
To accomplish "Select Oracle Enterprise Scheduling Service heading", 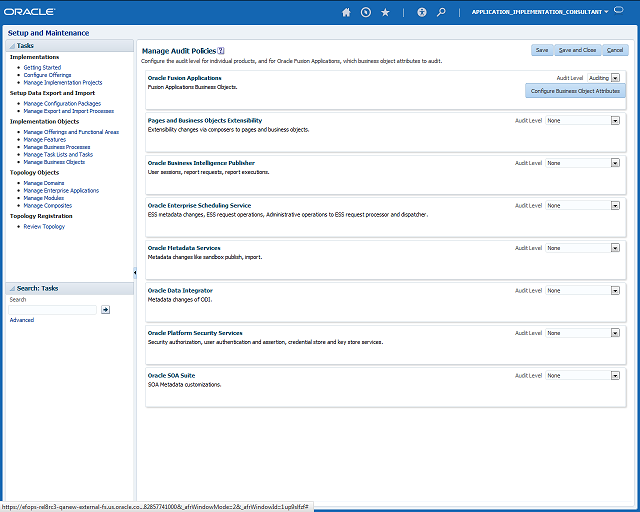I will tap(199, 205).
